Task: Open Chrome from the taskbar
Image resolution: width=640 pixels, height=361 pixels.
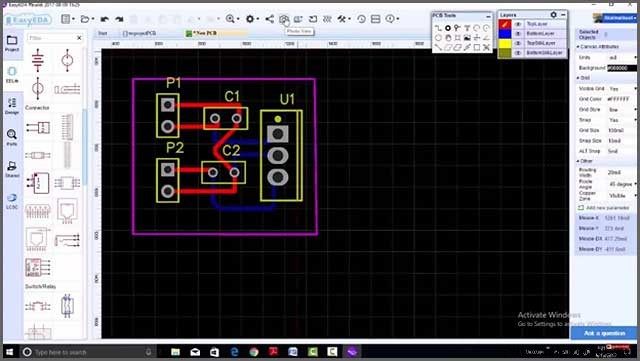Action: click(254, 352)
